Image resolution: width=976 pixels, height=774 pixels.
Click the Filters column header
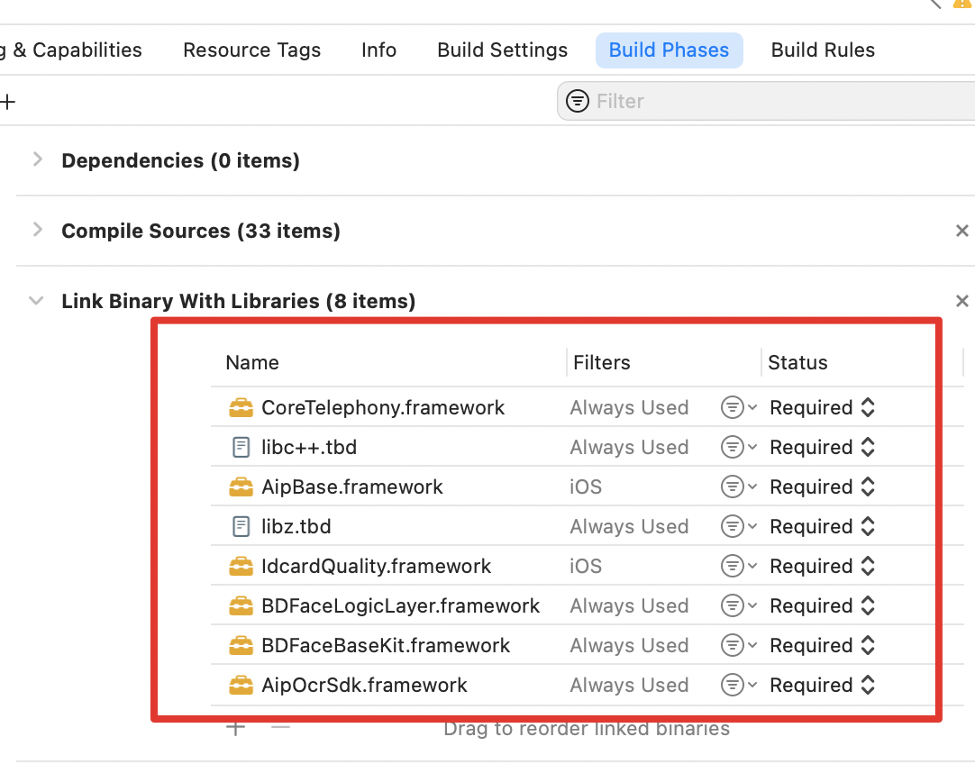tap(601, 362)
